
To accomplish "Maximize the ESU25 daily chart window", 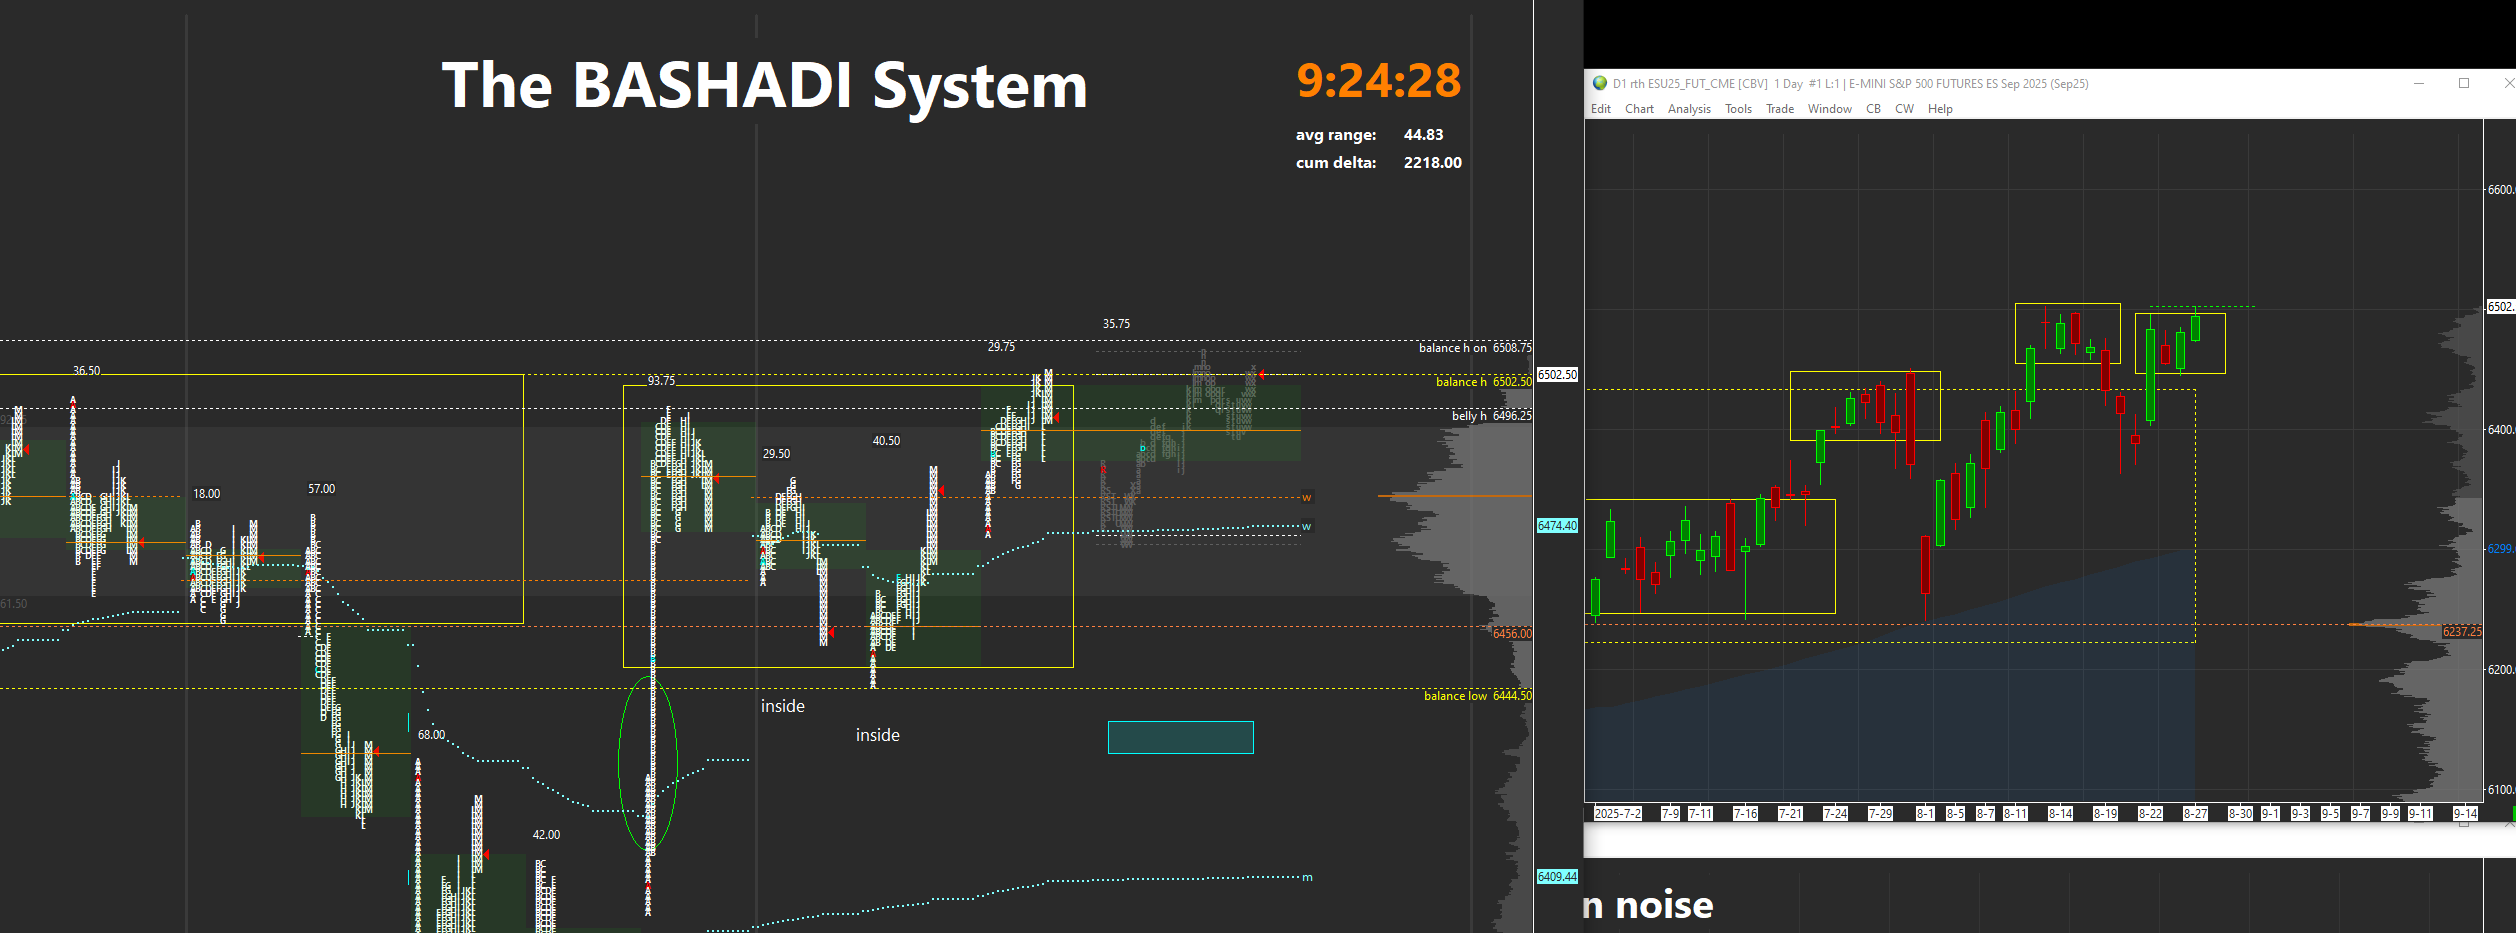I will pos(2464,83).
